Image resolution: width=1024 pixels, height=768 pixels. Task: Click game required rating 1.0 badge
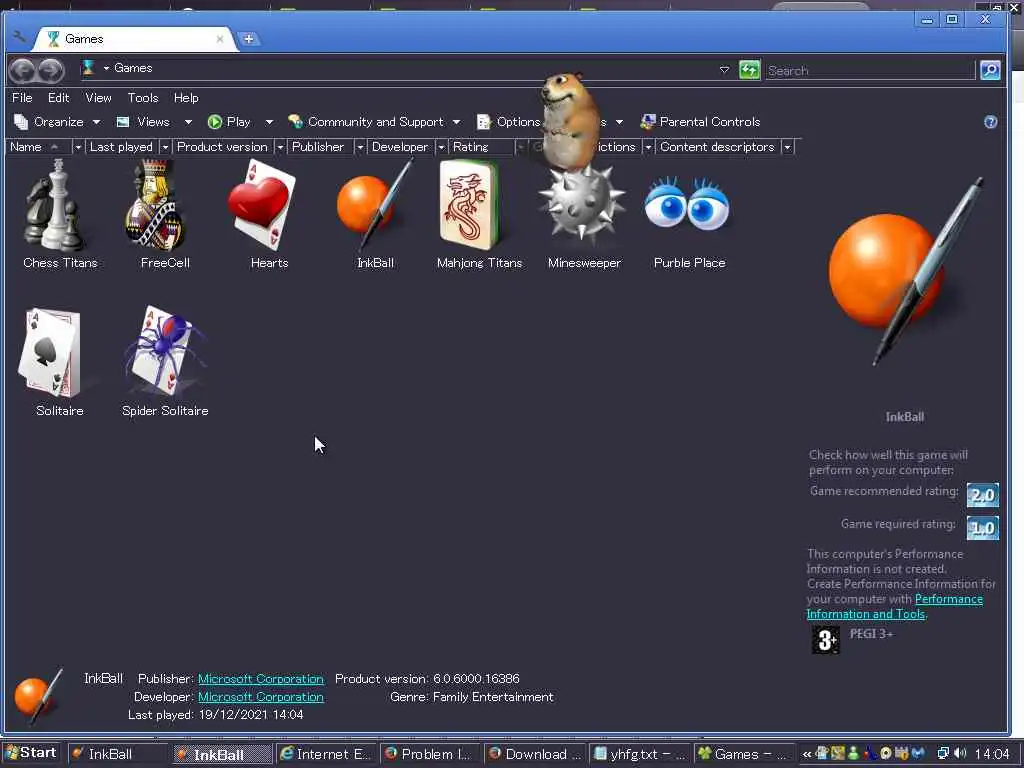point(982,528)
